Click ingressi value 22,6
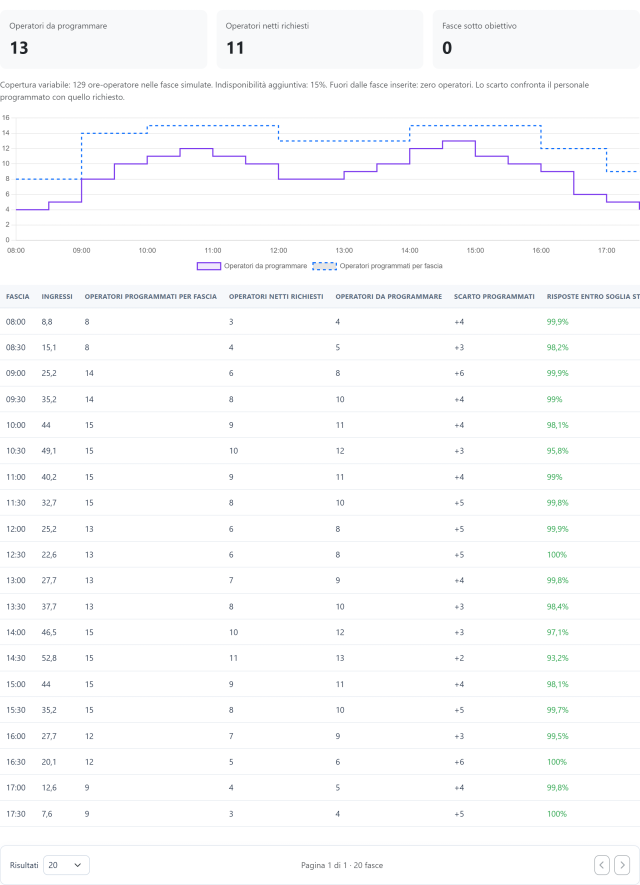Image resolution: width=640 pixels, height=885 pixels. click(49, 555)
